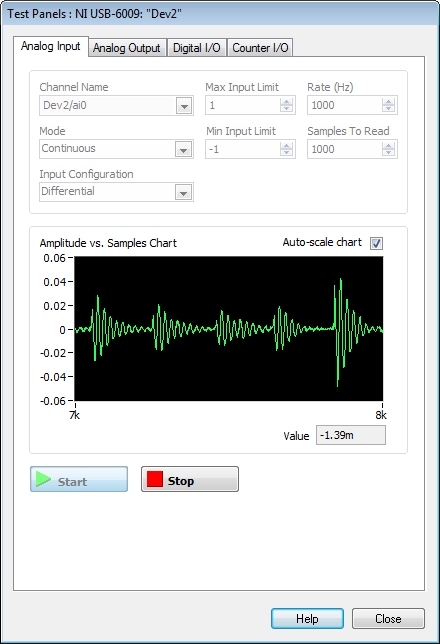Image resolution: width=440 pixels, height=644 pixels.
Task: Click the Help button
Action: 307,619
